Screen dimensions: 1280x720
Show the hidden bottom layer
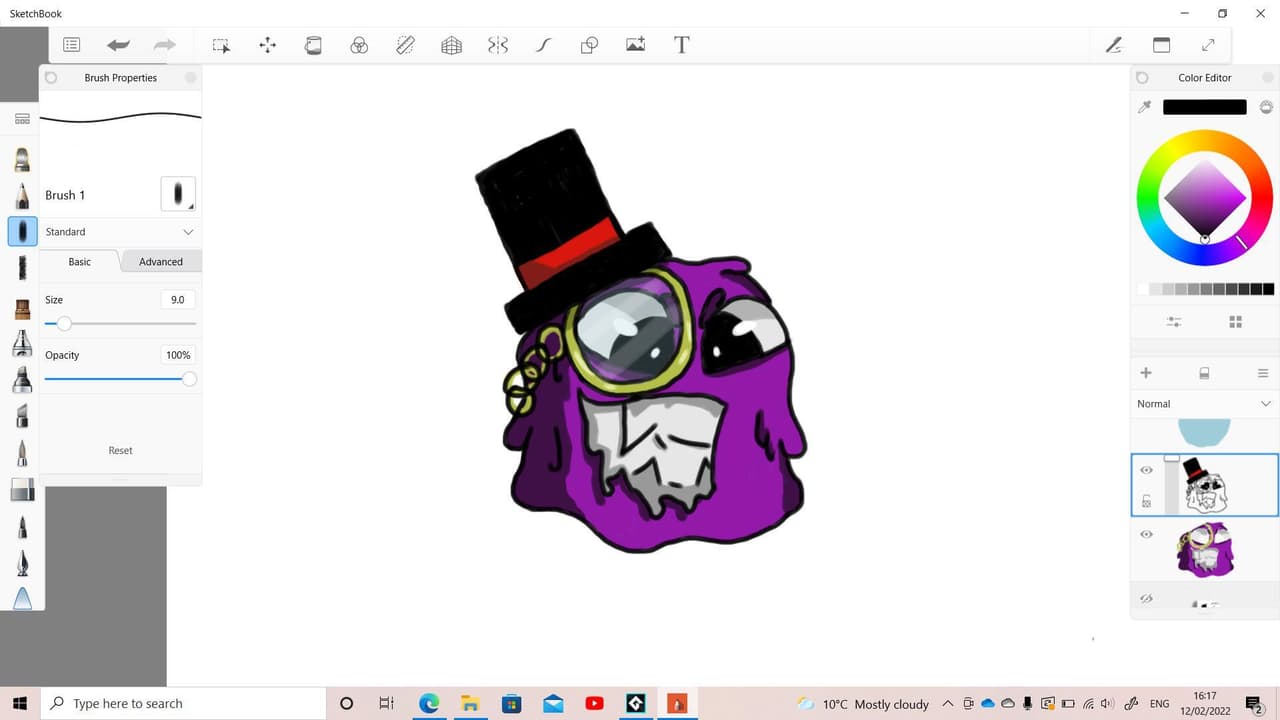tap(1146, 598)
